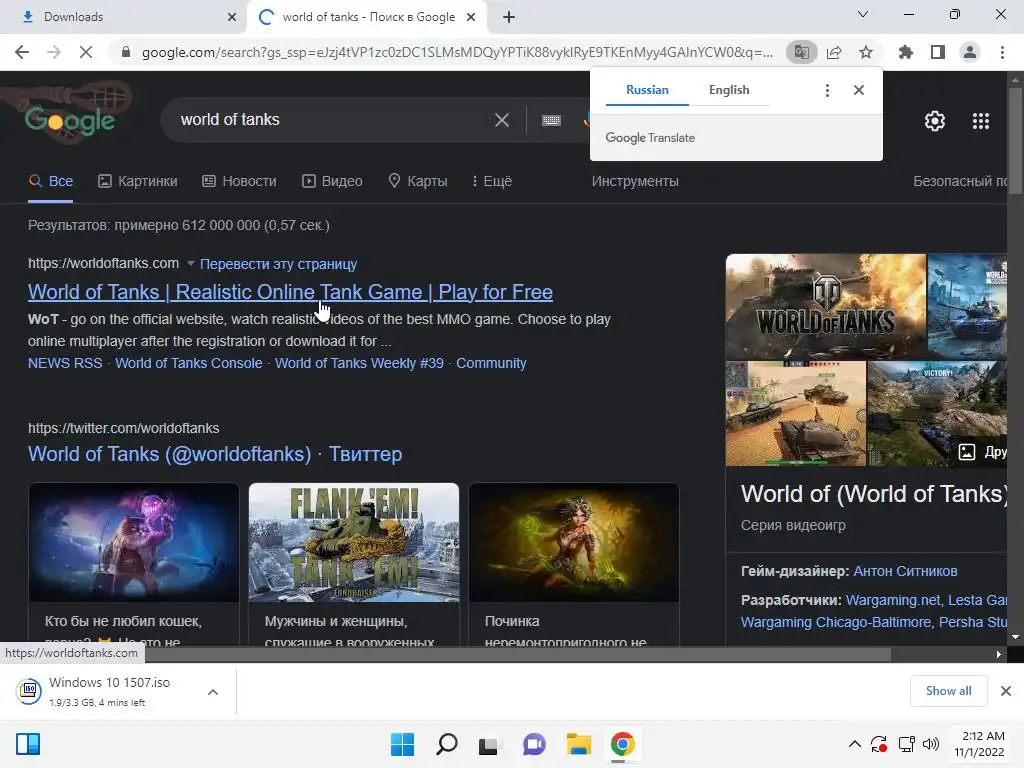
Task: Open the Google Translate icon in address bar
Action: [801, 52]
